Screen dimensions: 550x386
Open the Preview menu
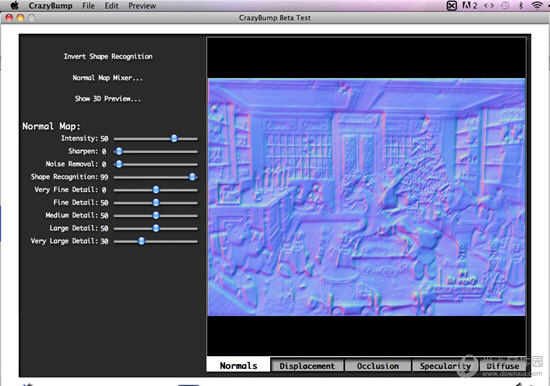point(142,6)
